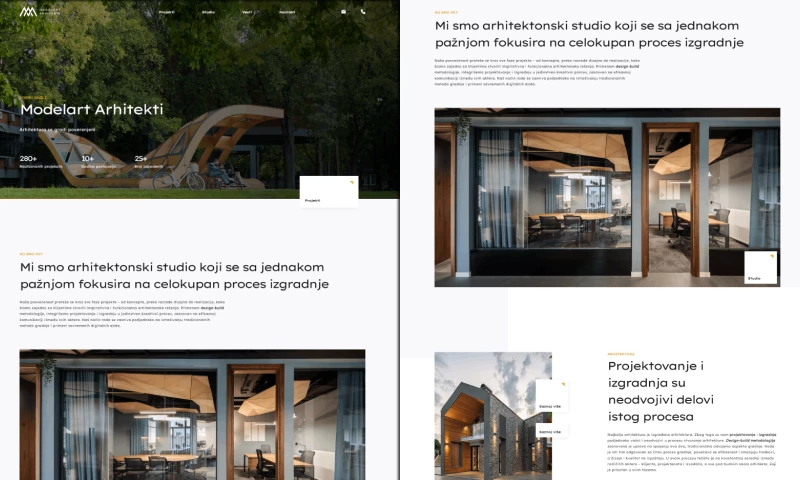Screen dimensions: 800x480
Task: Go to the Studio menu item in header
Action: tap(208, 12)
